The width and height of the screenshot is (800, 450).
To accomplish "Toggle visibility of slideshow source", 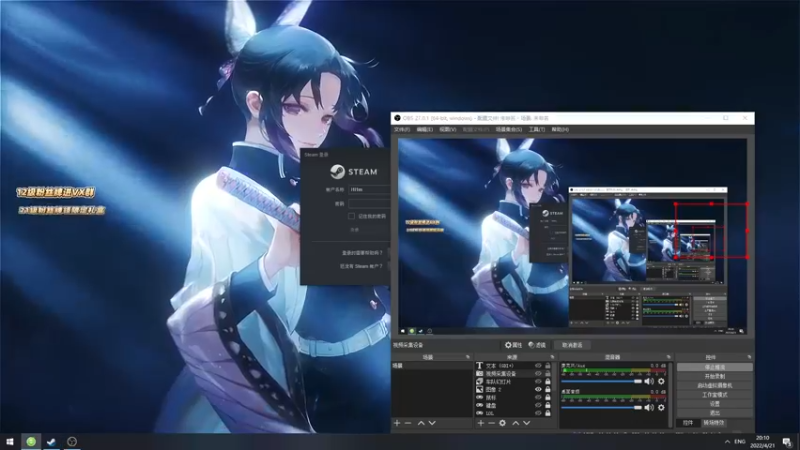I will pyautogui.click(x=538, y=382).
